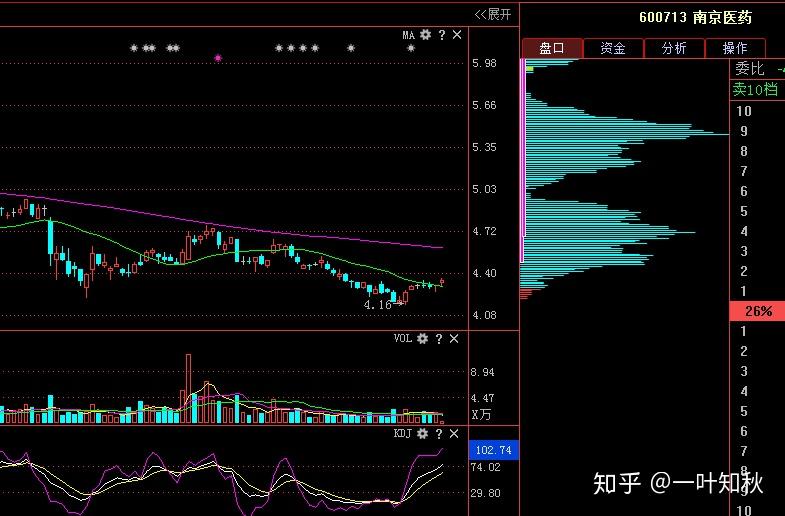This screenshot has width=785, height=516.
Task: Click the magenta star event marker
Action: pos(218,58)
